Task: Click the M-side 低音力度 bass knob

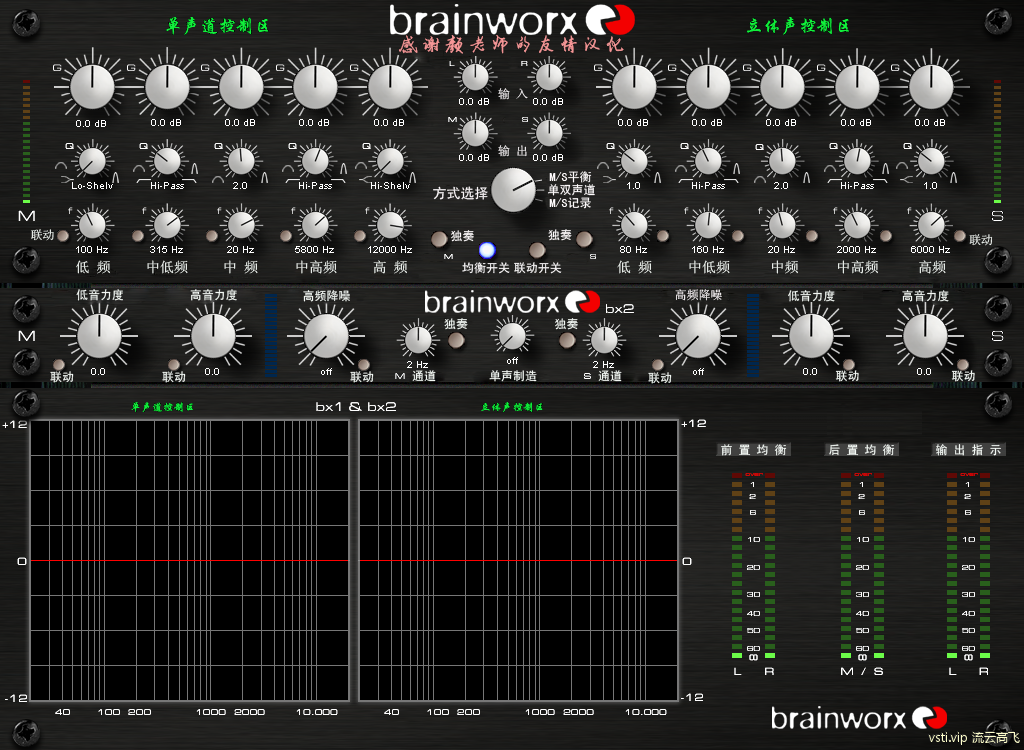Action: pos(99,336)
